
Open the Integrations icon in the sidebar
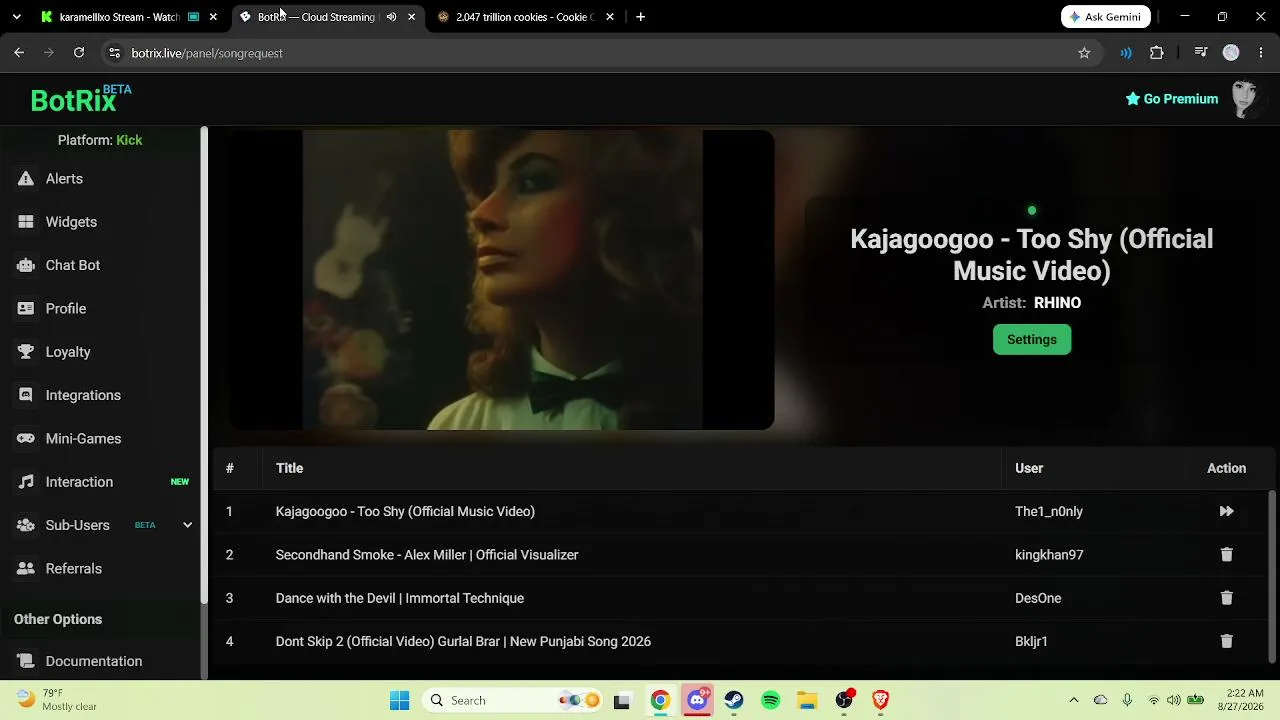(26, 395)
